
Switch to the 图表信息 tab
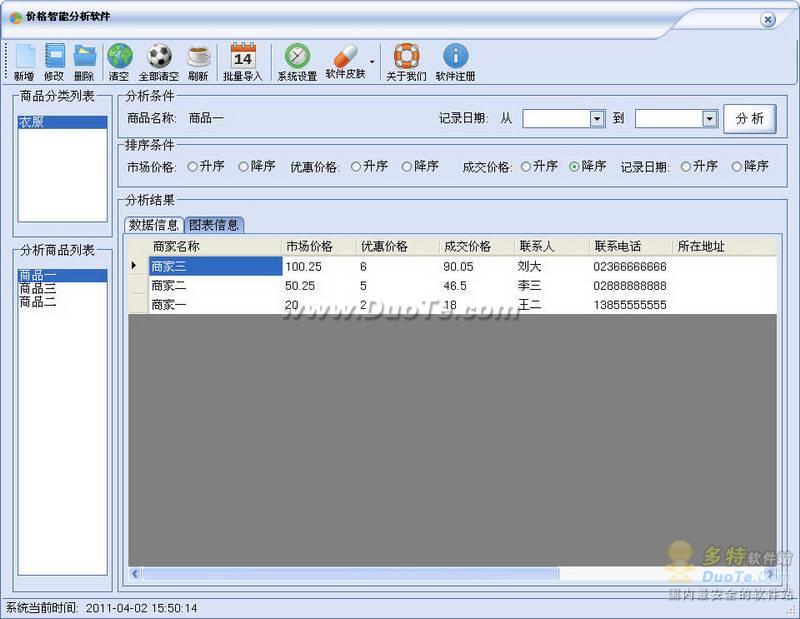coord(214,225)
